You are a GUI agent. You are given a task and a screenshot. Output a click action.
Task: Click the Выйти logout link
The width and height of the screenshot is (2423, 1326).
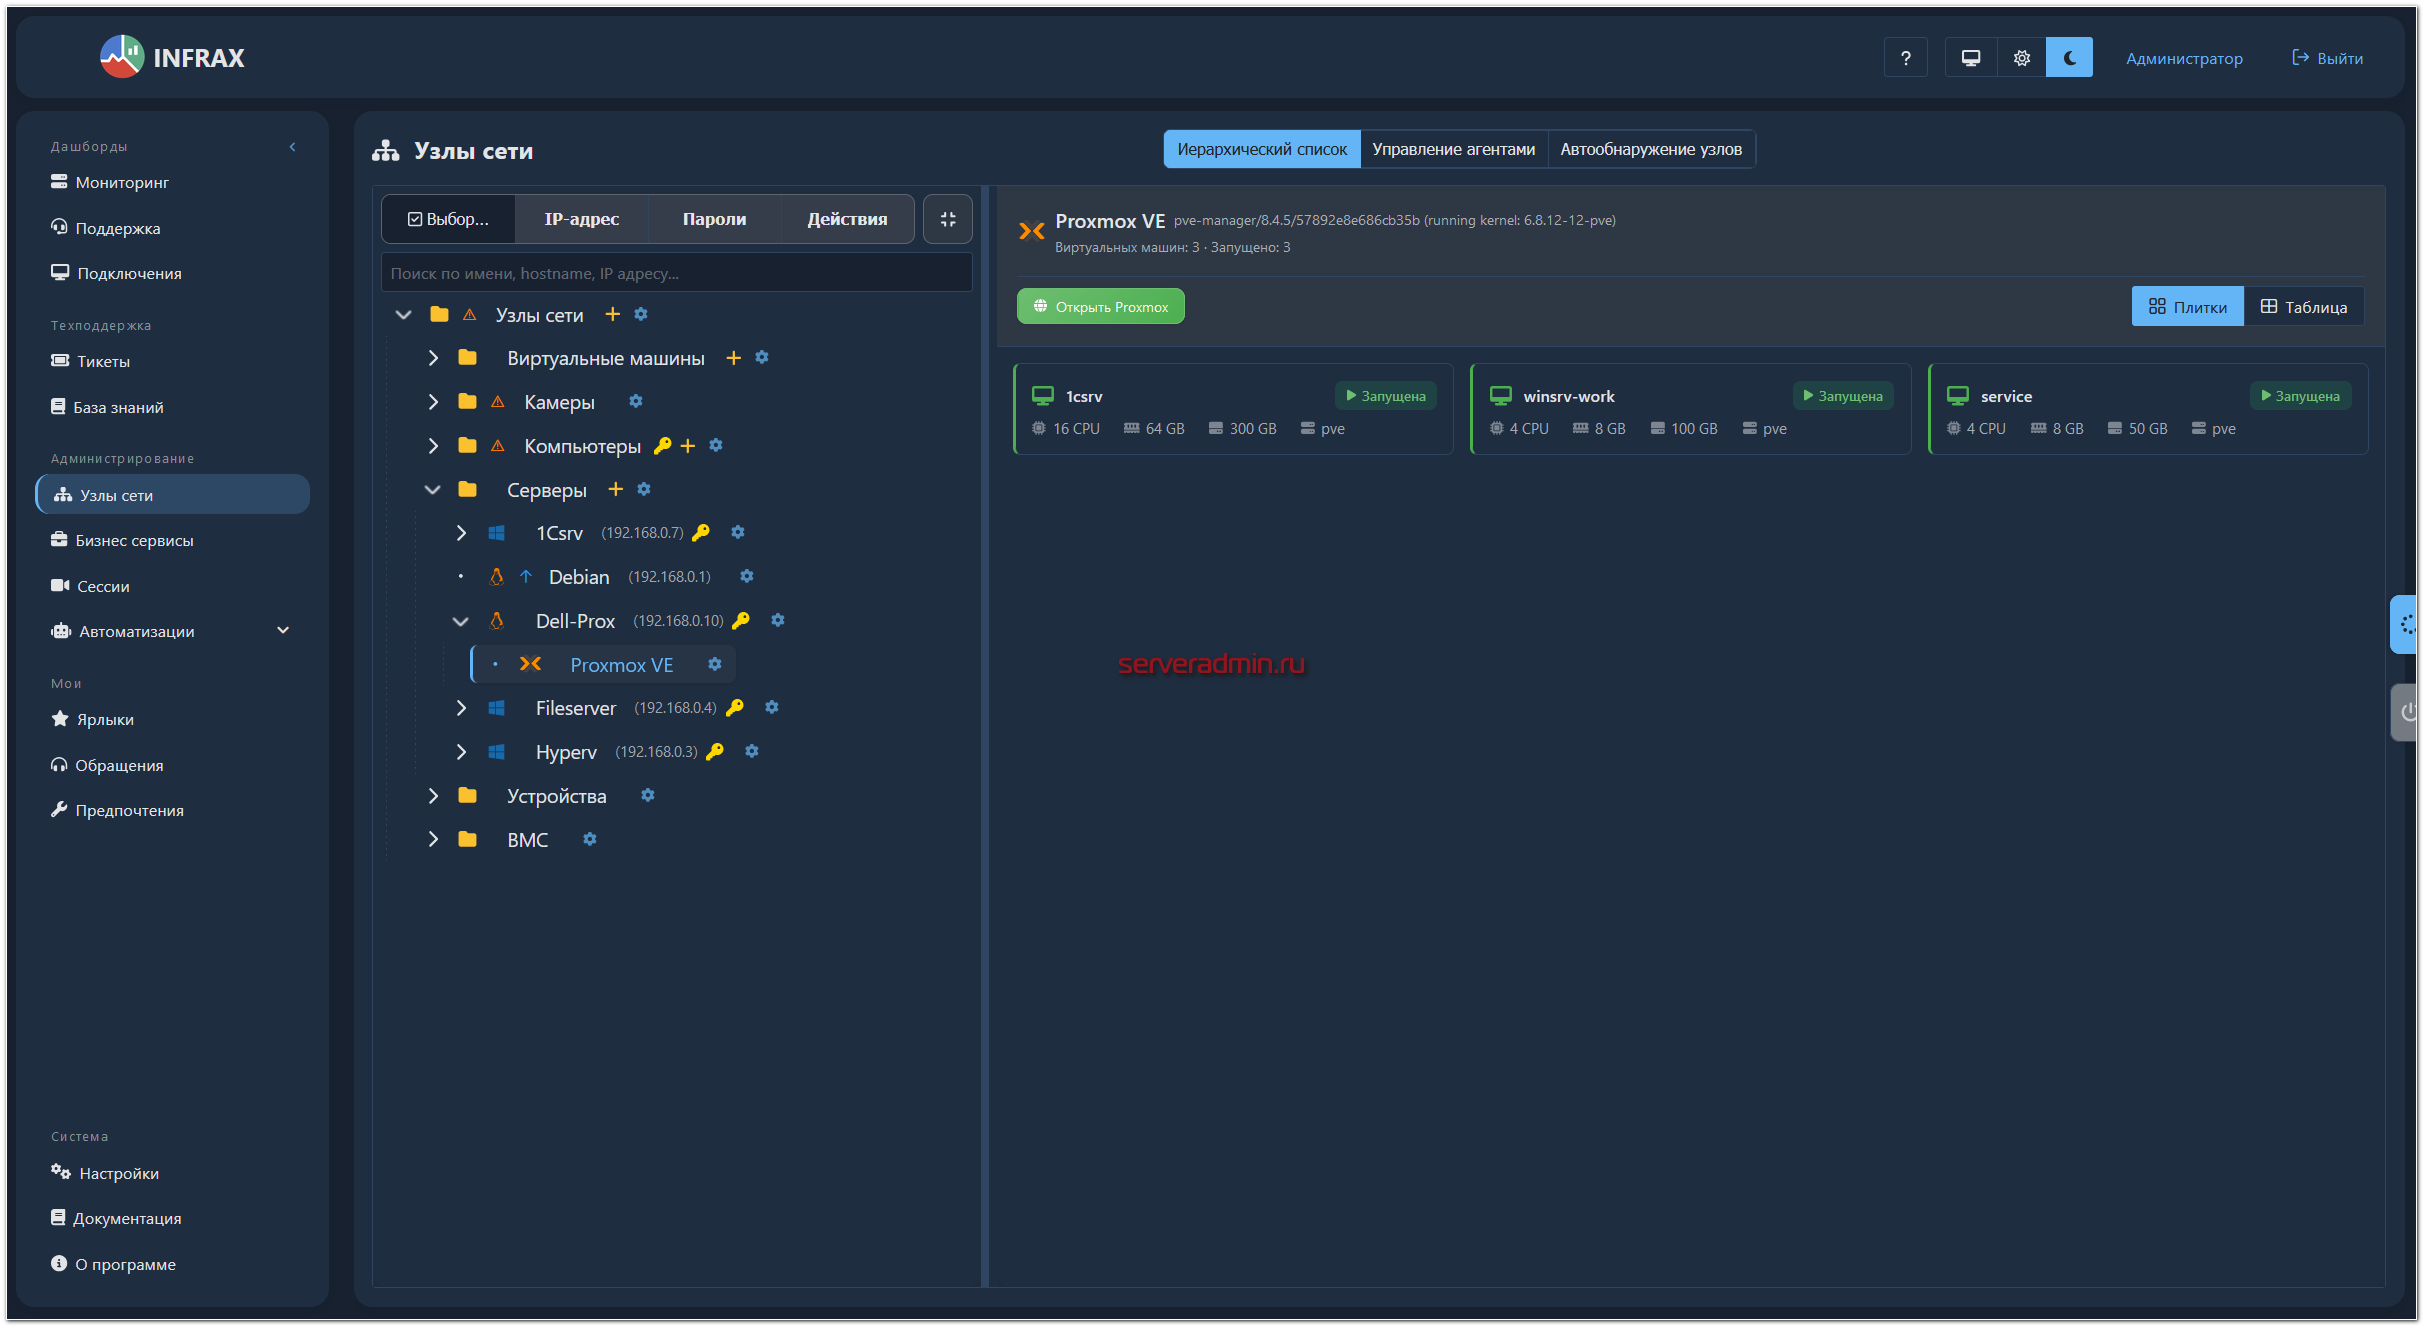[2327, 58]
